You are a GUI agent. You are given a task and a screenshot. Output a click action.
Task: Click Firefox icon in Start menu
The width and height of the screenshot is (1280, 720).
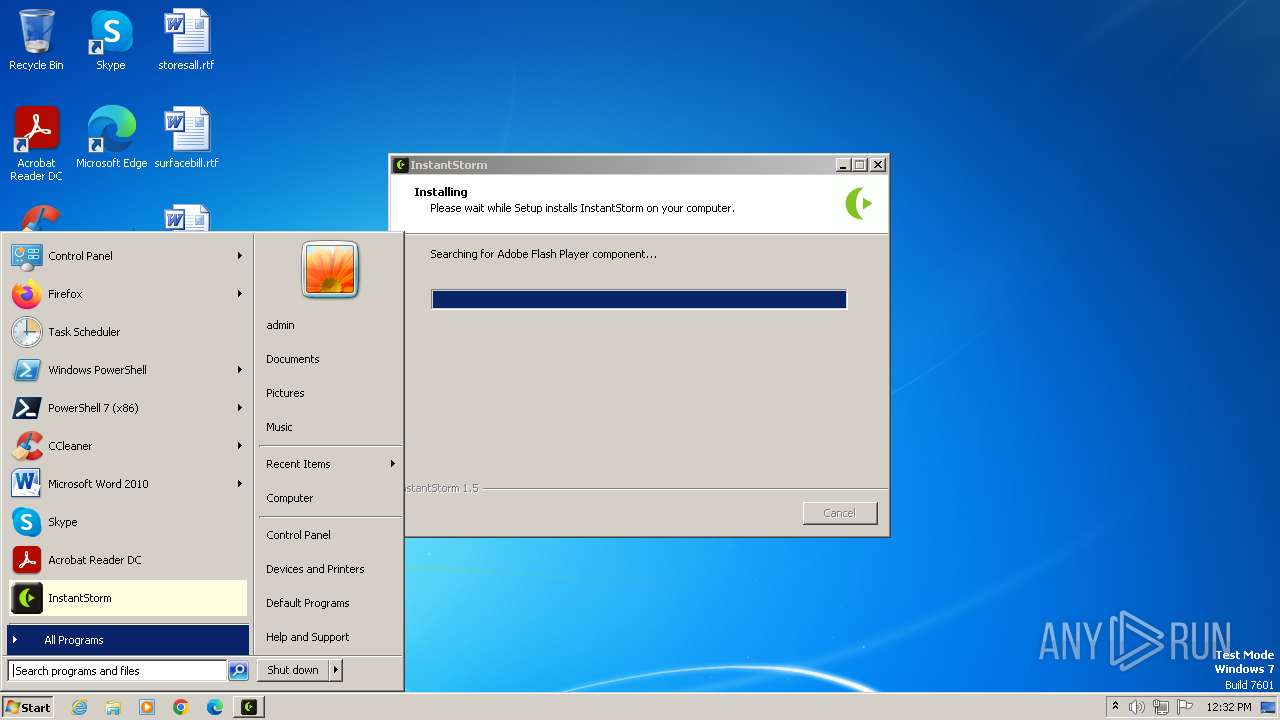pyautogui.click(x=27, y=294)
